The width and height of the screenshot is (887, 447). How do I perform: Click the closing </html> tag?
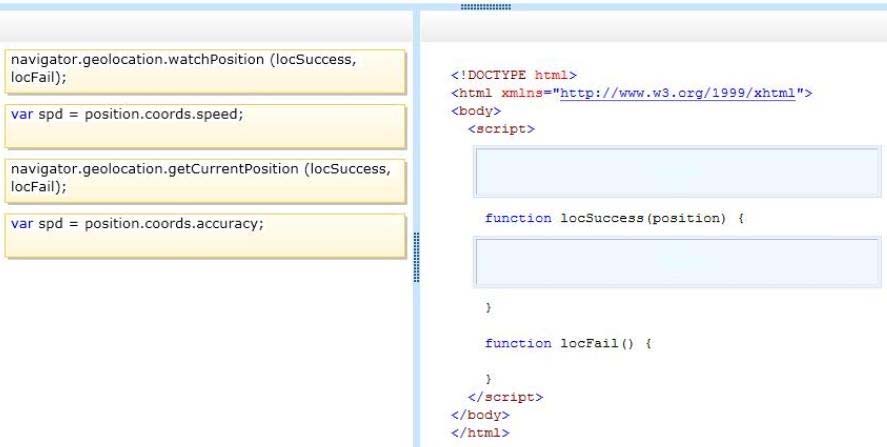tap(480, 433)
